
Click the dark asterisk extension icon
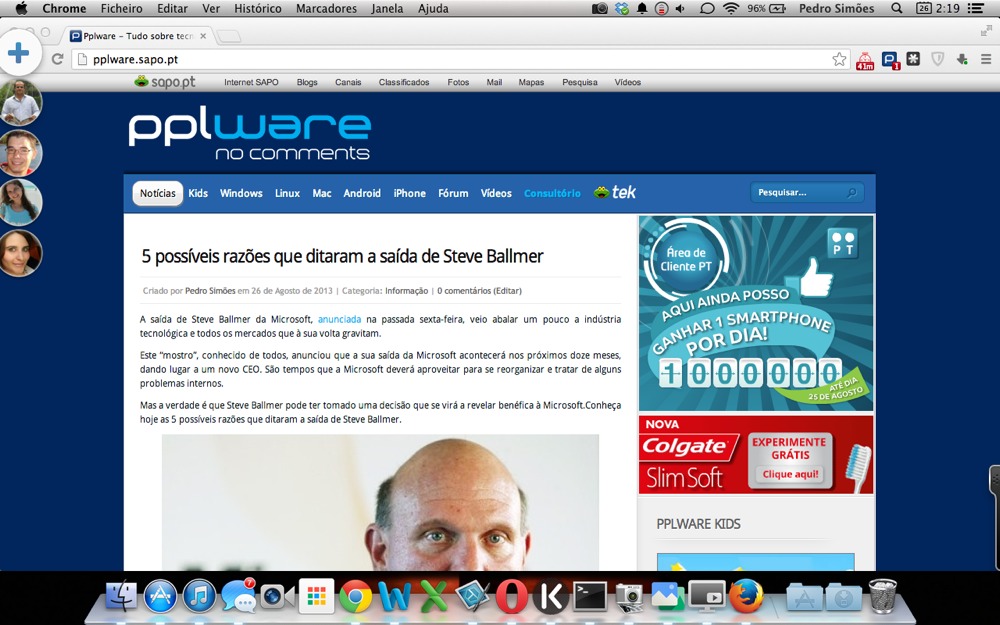913,59
